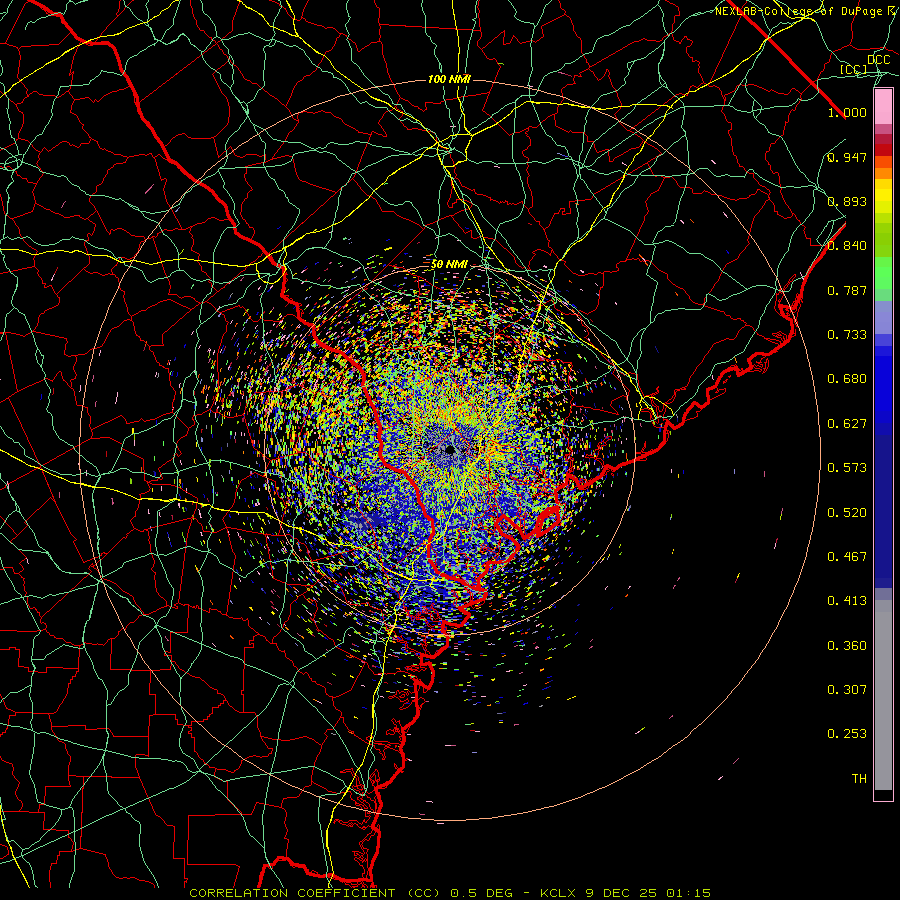Viewport: 900px width, 900px height.
Task: Click the 0.360 scale value
Action: tap(847, 646)
